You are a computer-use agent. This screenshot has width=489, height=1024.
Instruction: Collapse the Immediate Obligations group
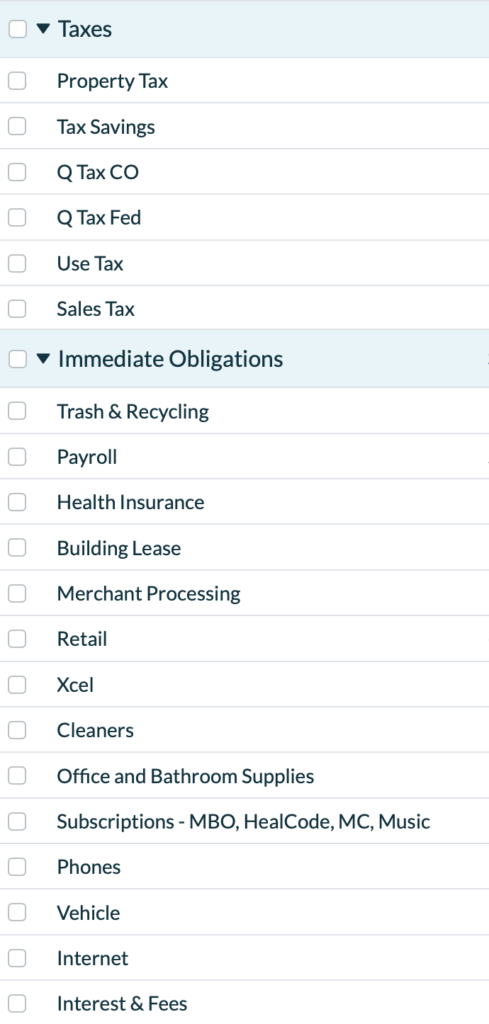(43, 359)
